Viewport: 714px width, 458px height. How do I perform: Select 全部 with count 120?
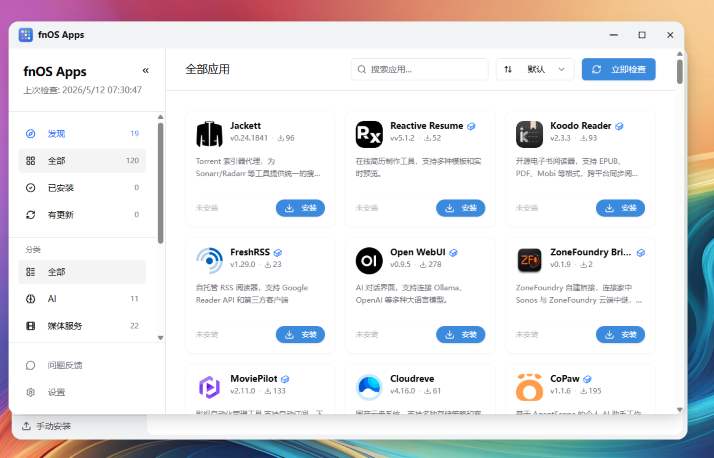82,161
